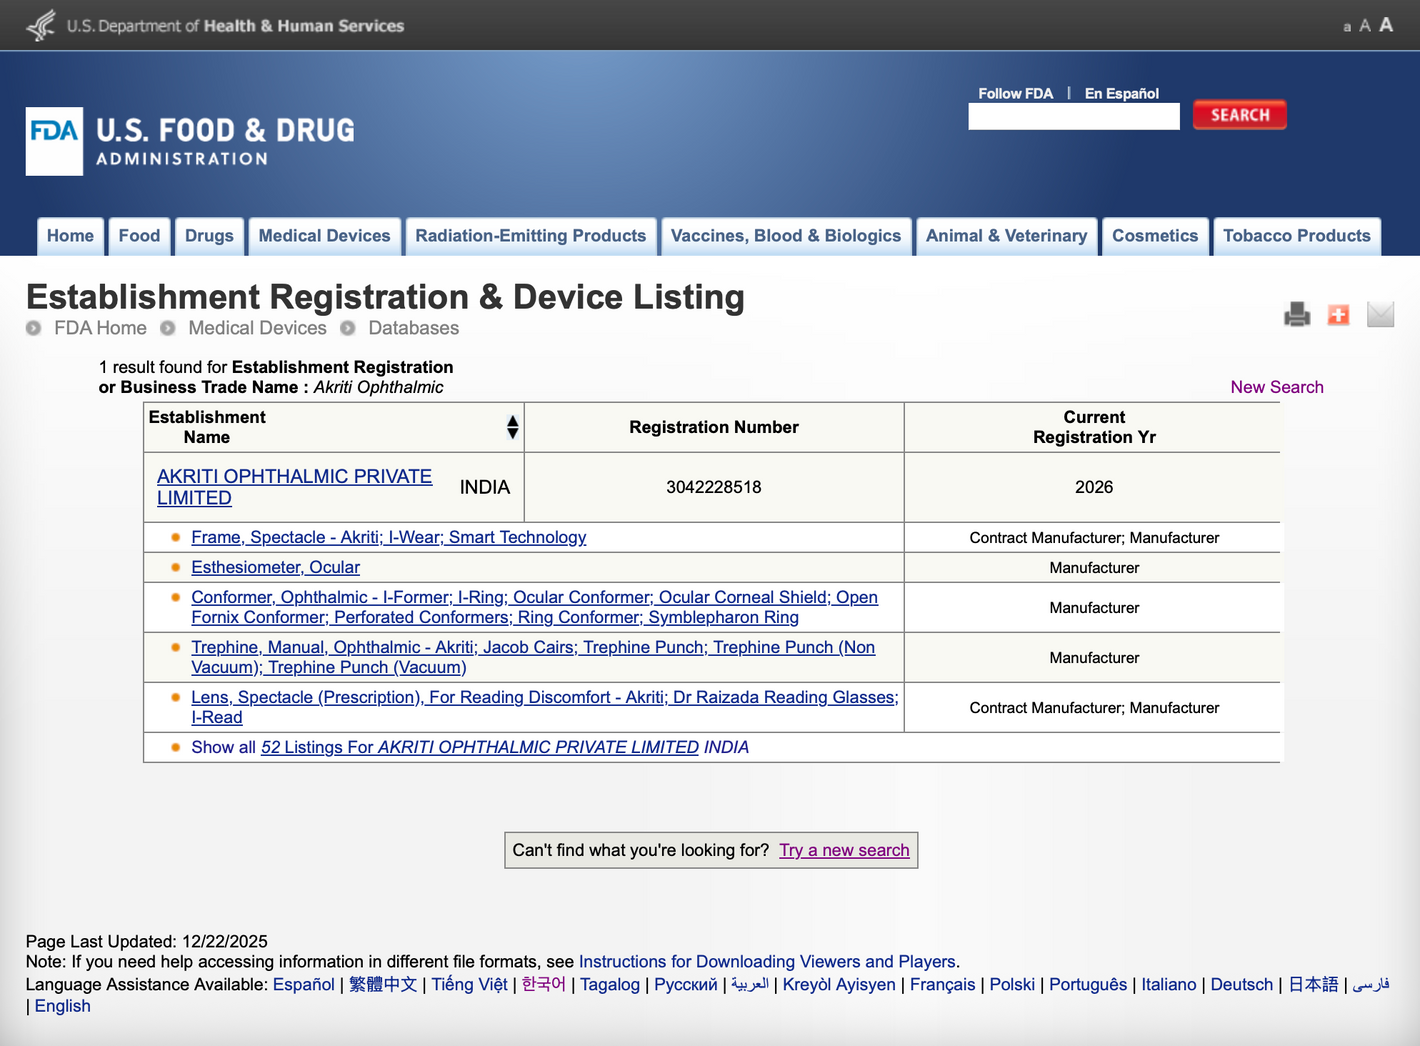Sort by Establishment Name arrows
Viewport: 1420px width, 1046px height.
coord(512,427)
